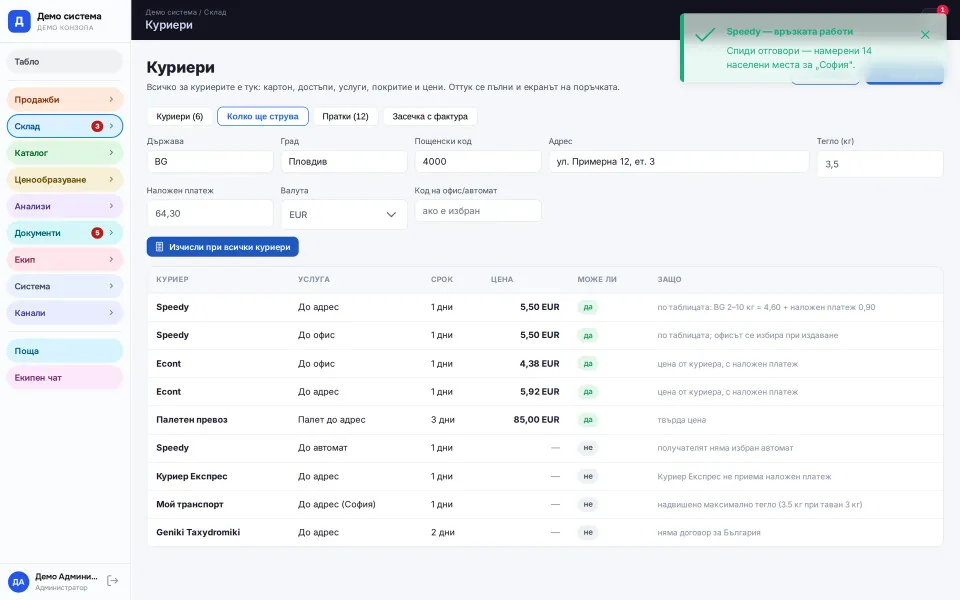This screenshot has width=960, height=600.
Task: Open Екипен чат in the sidebar
Action: (65, 378)
